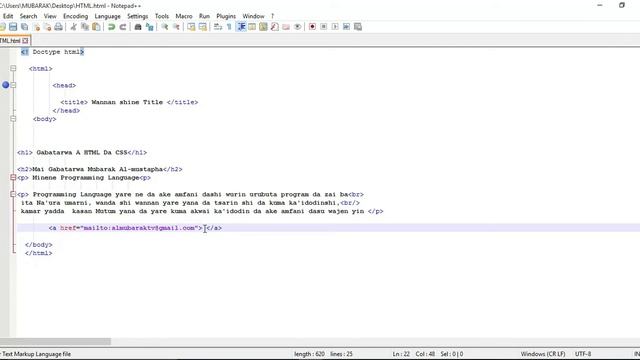Save the current recorded macro

click(358, 27)
